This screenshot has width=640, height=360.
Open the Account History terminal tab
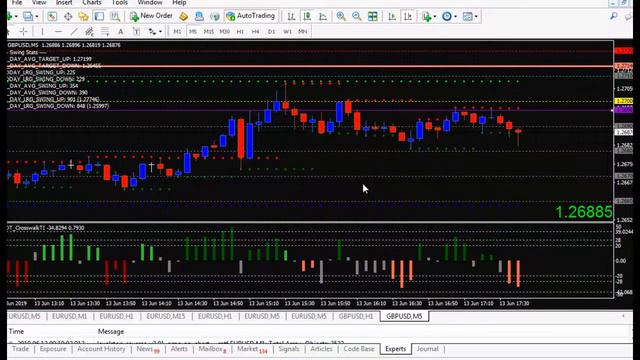[x=101, y=349]
